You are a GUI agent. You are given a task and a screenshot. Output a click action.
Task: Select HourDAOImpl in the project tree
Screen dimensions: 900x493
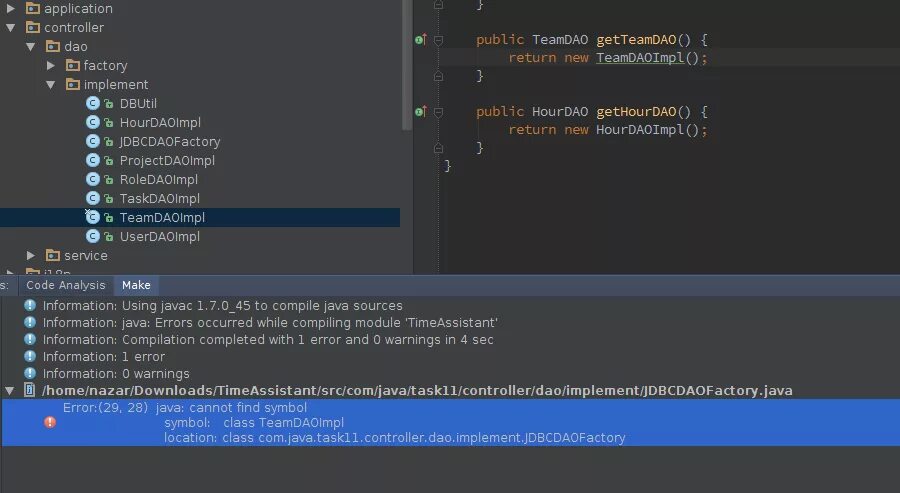pyautogui.click(x=160, y=122)
